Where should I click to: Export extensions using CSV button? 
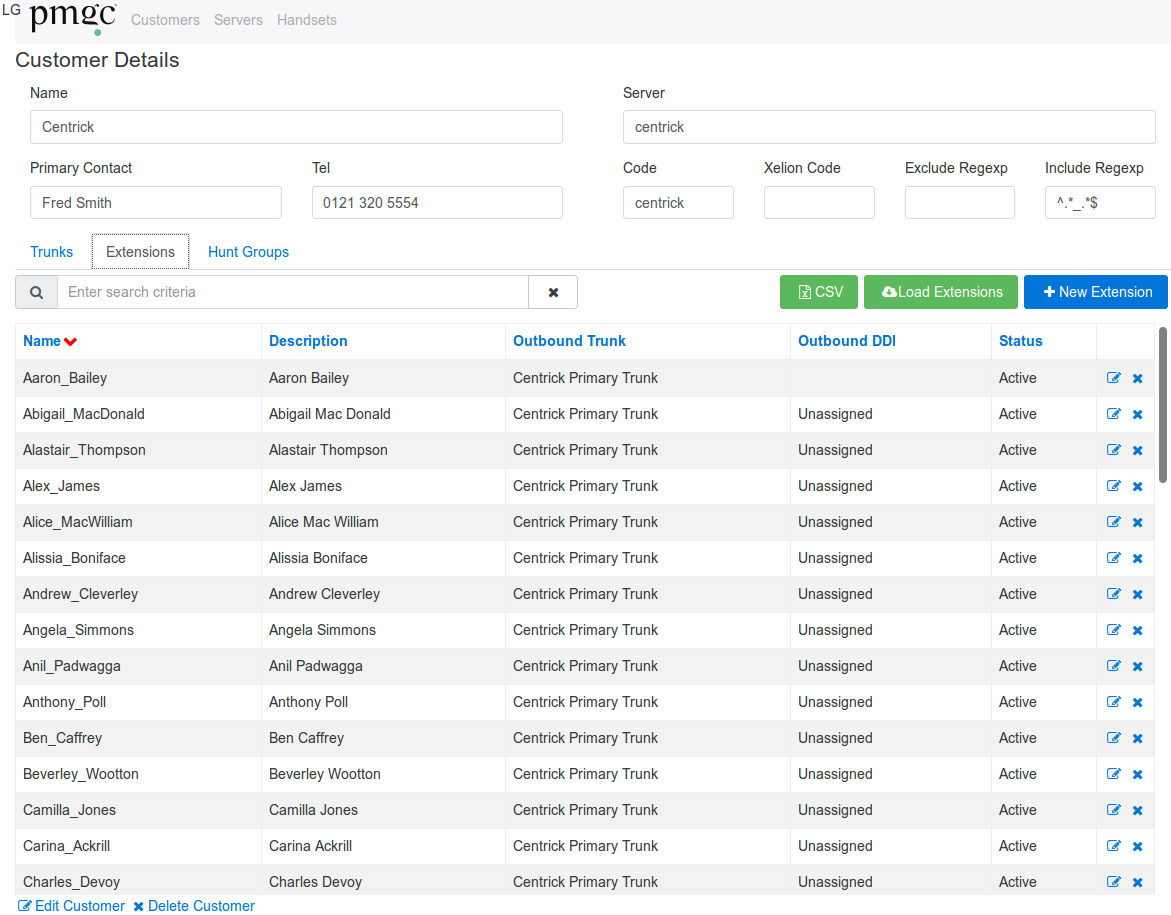(x=819, y=292)
